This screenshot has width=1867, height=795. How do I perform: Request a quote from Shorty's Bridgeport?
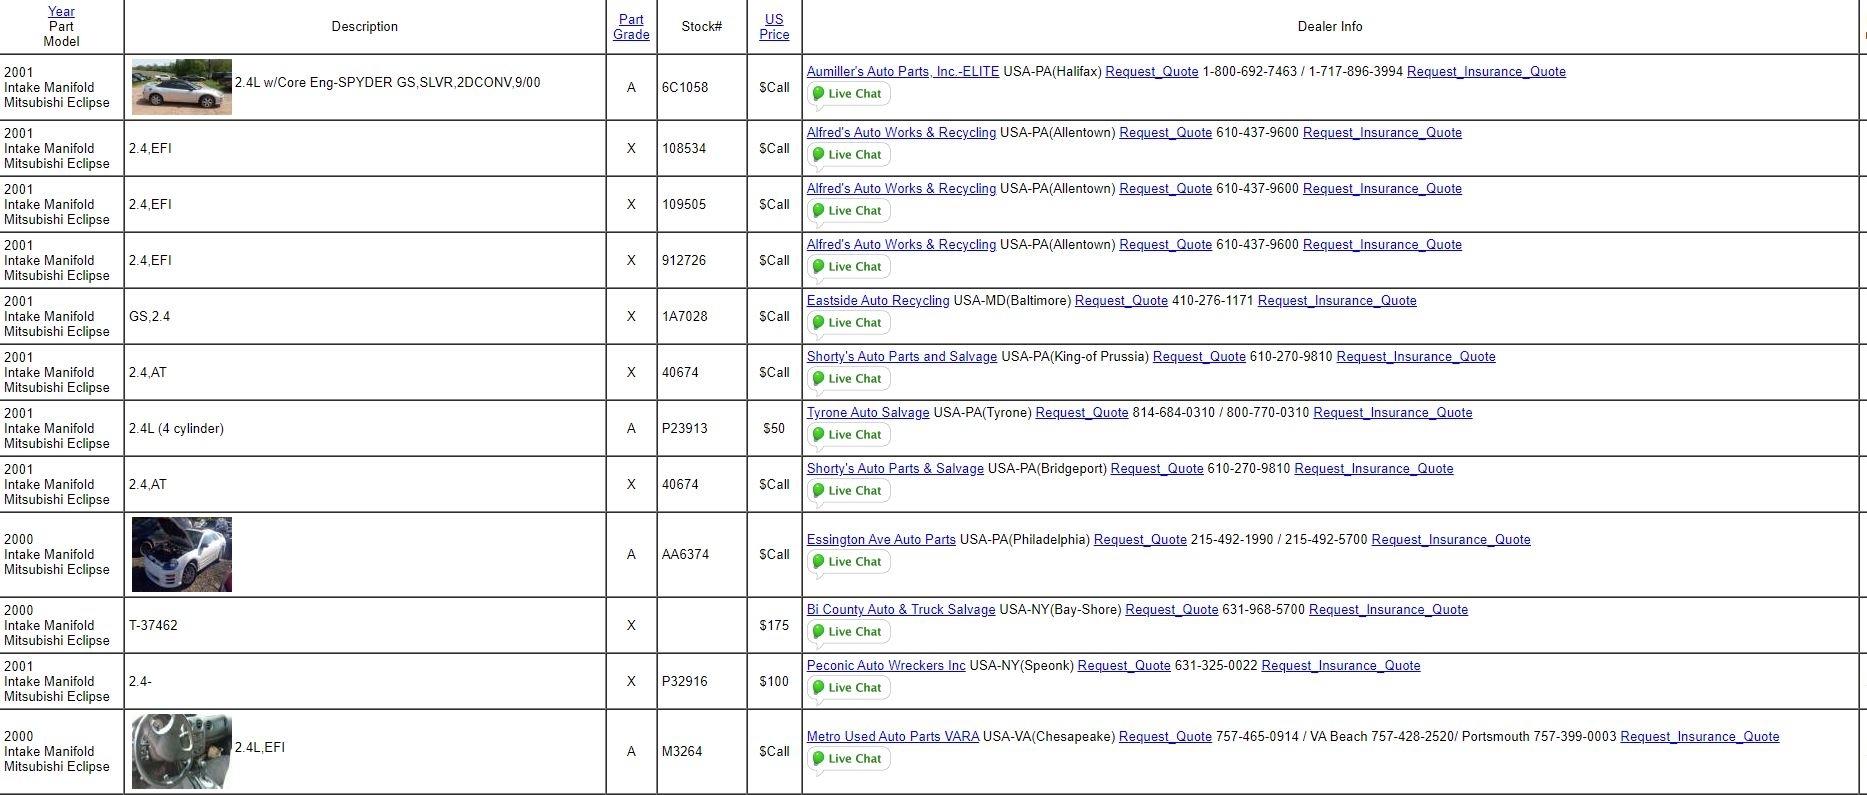coord(1157,469)
